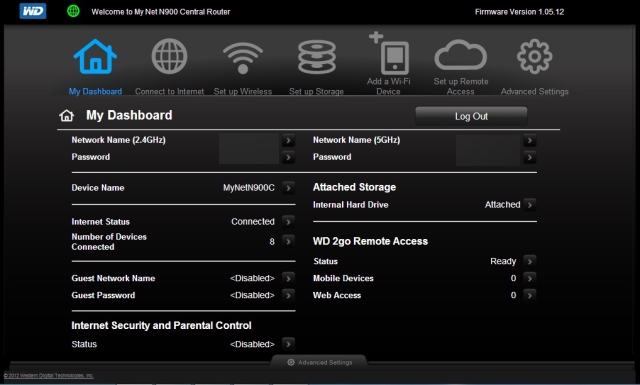Click the green internet status globe
Viewport: 640px width, 385px height.
pyautogui.click(x=73, y=11)
